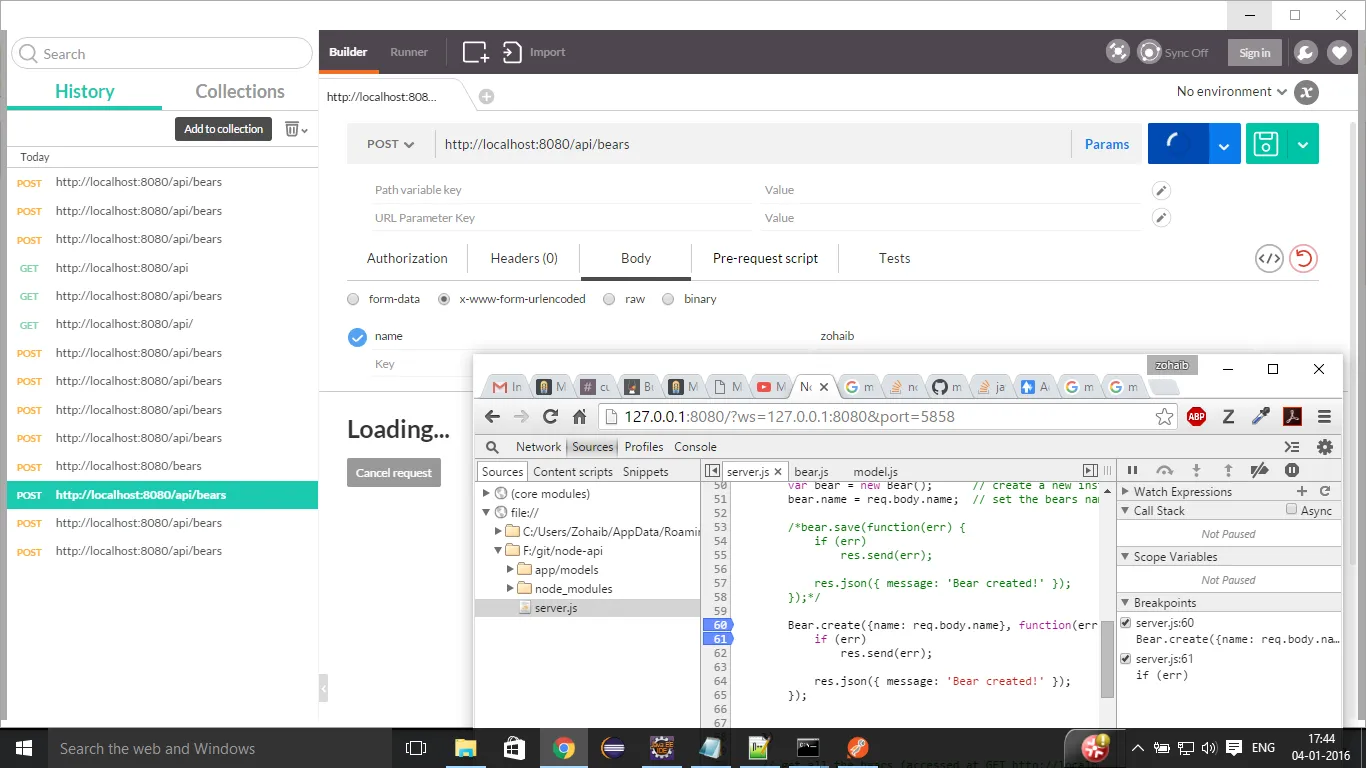This screenshot has width=1366, height=768.
Task: Edit the path variable row
Action: 1161,190
